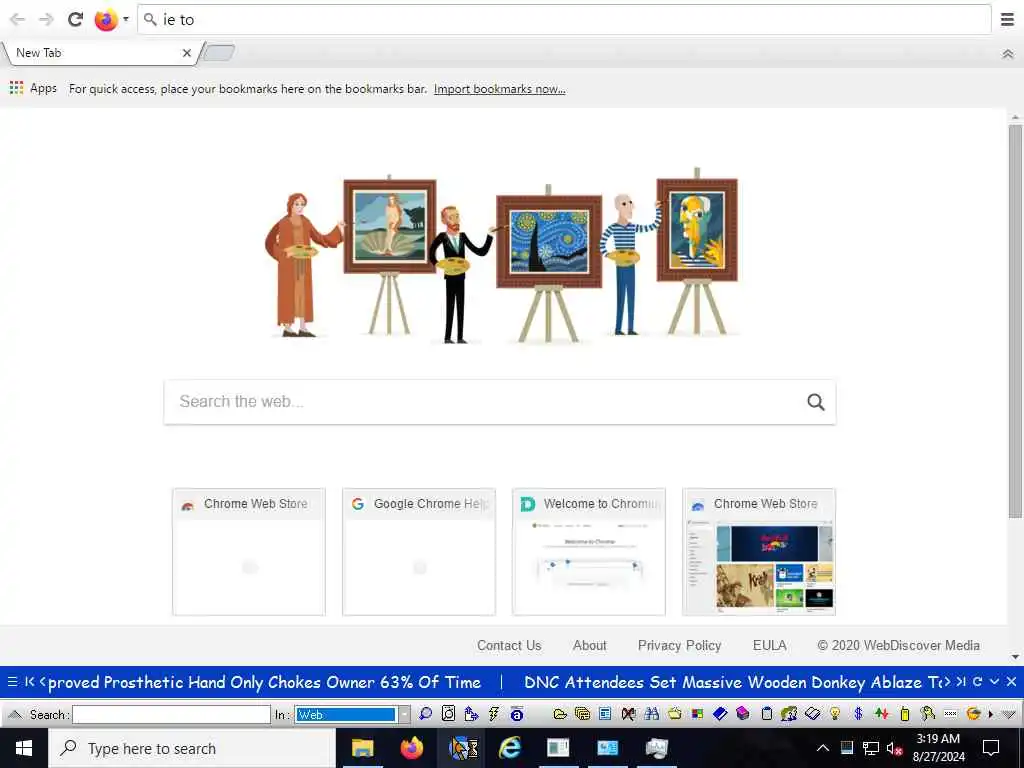Open a new tab with the tab button
Image resolution: width=1024 pixels, height=768 pixels.
[218, 53]
